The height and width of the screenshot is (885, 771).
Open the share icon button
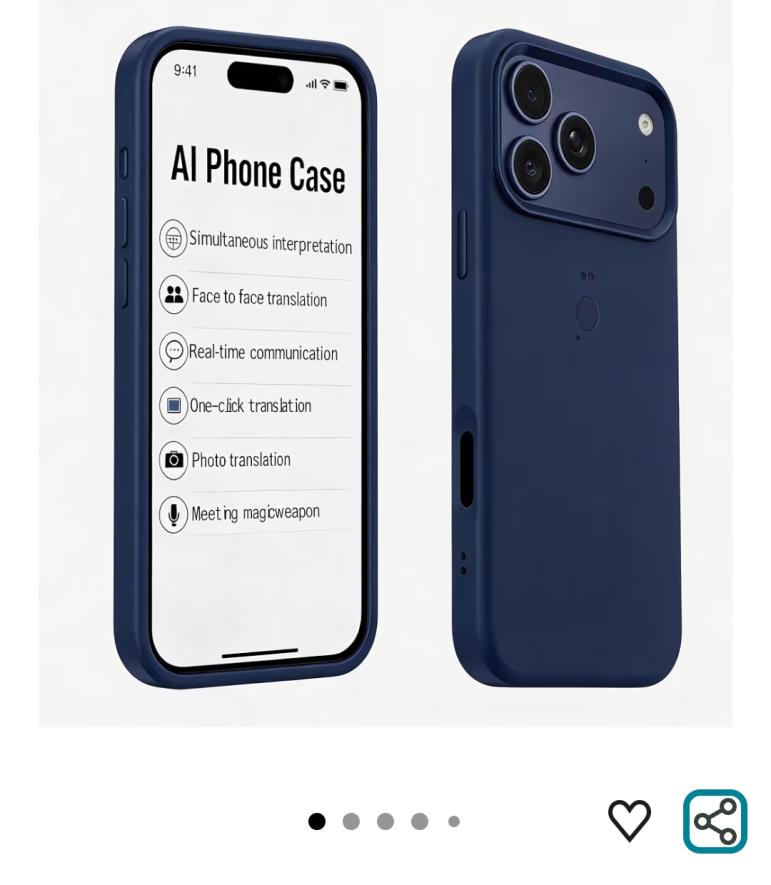(x=715, y=821)
